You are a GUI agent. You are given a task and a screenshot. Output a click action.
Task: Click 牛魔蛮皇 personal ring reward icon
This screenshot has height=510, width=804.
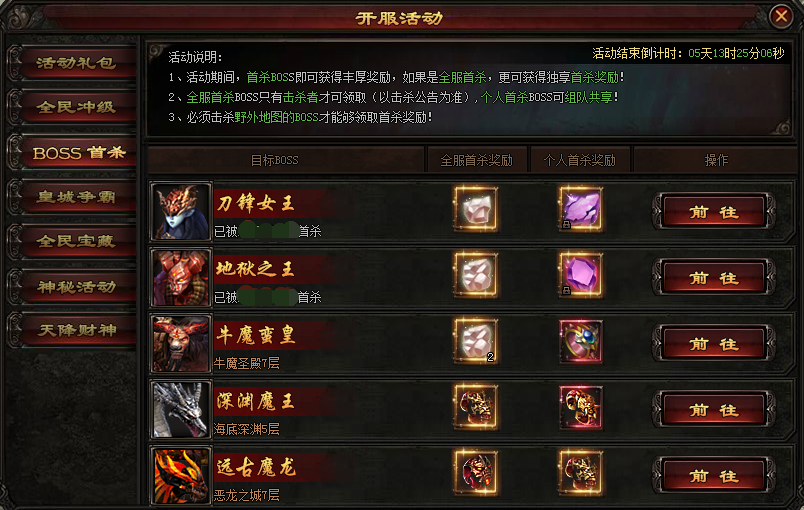(580, 341)
